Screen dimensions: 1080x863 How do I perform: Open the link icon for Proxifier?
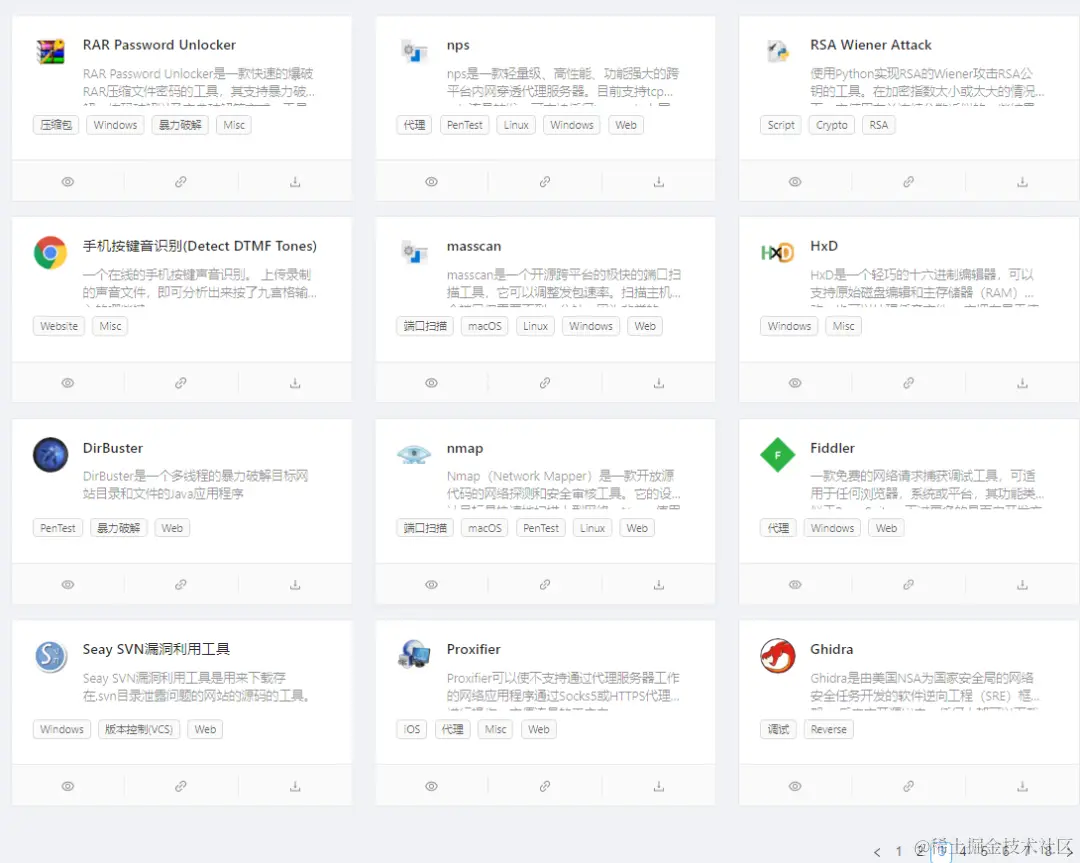545,786
